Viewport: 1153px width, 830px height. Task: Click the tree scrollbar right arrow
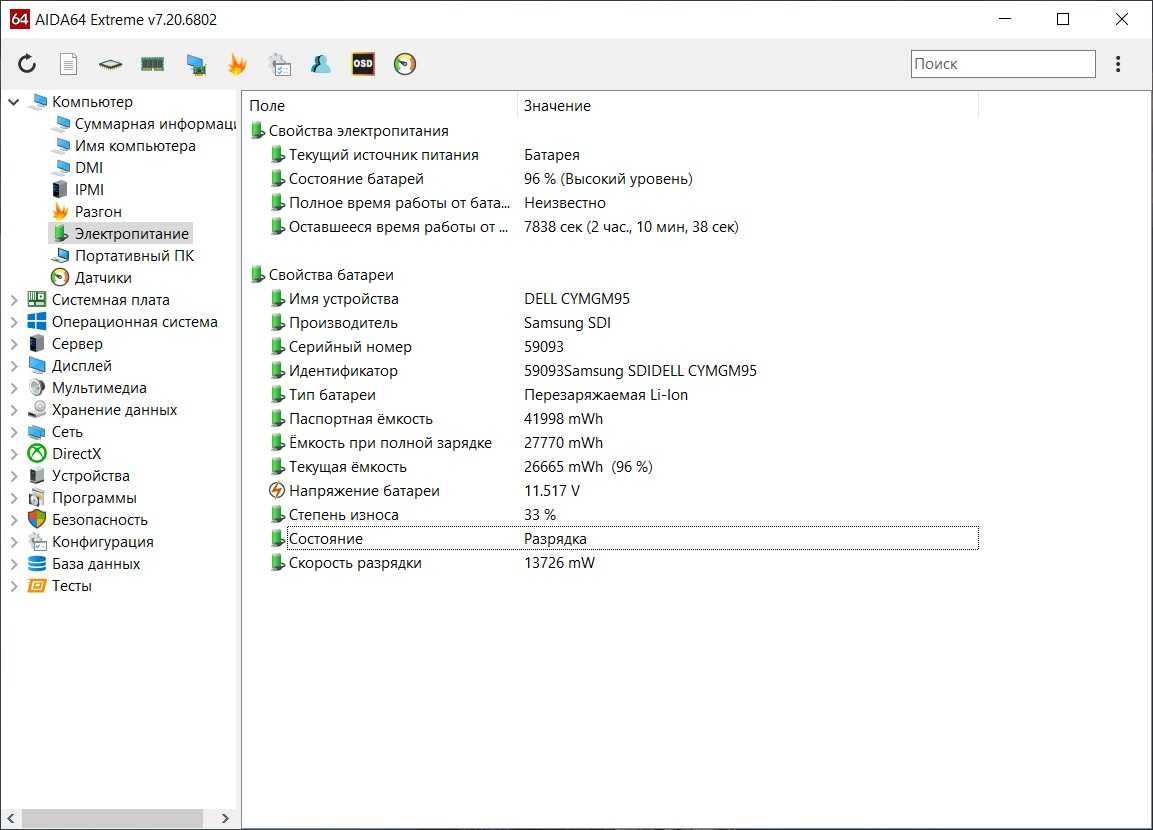[x=225, y=818]
